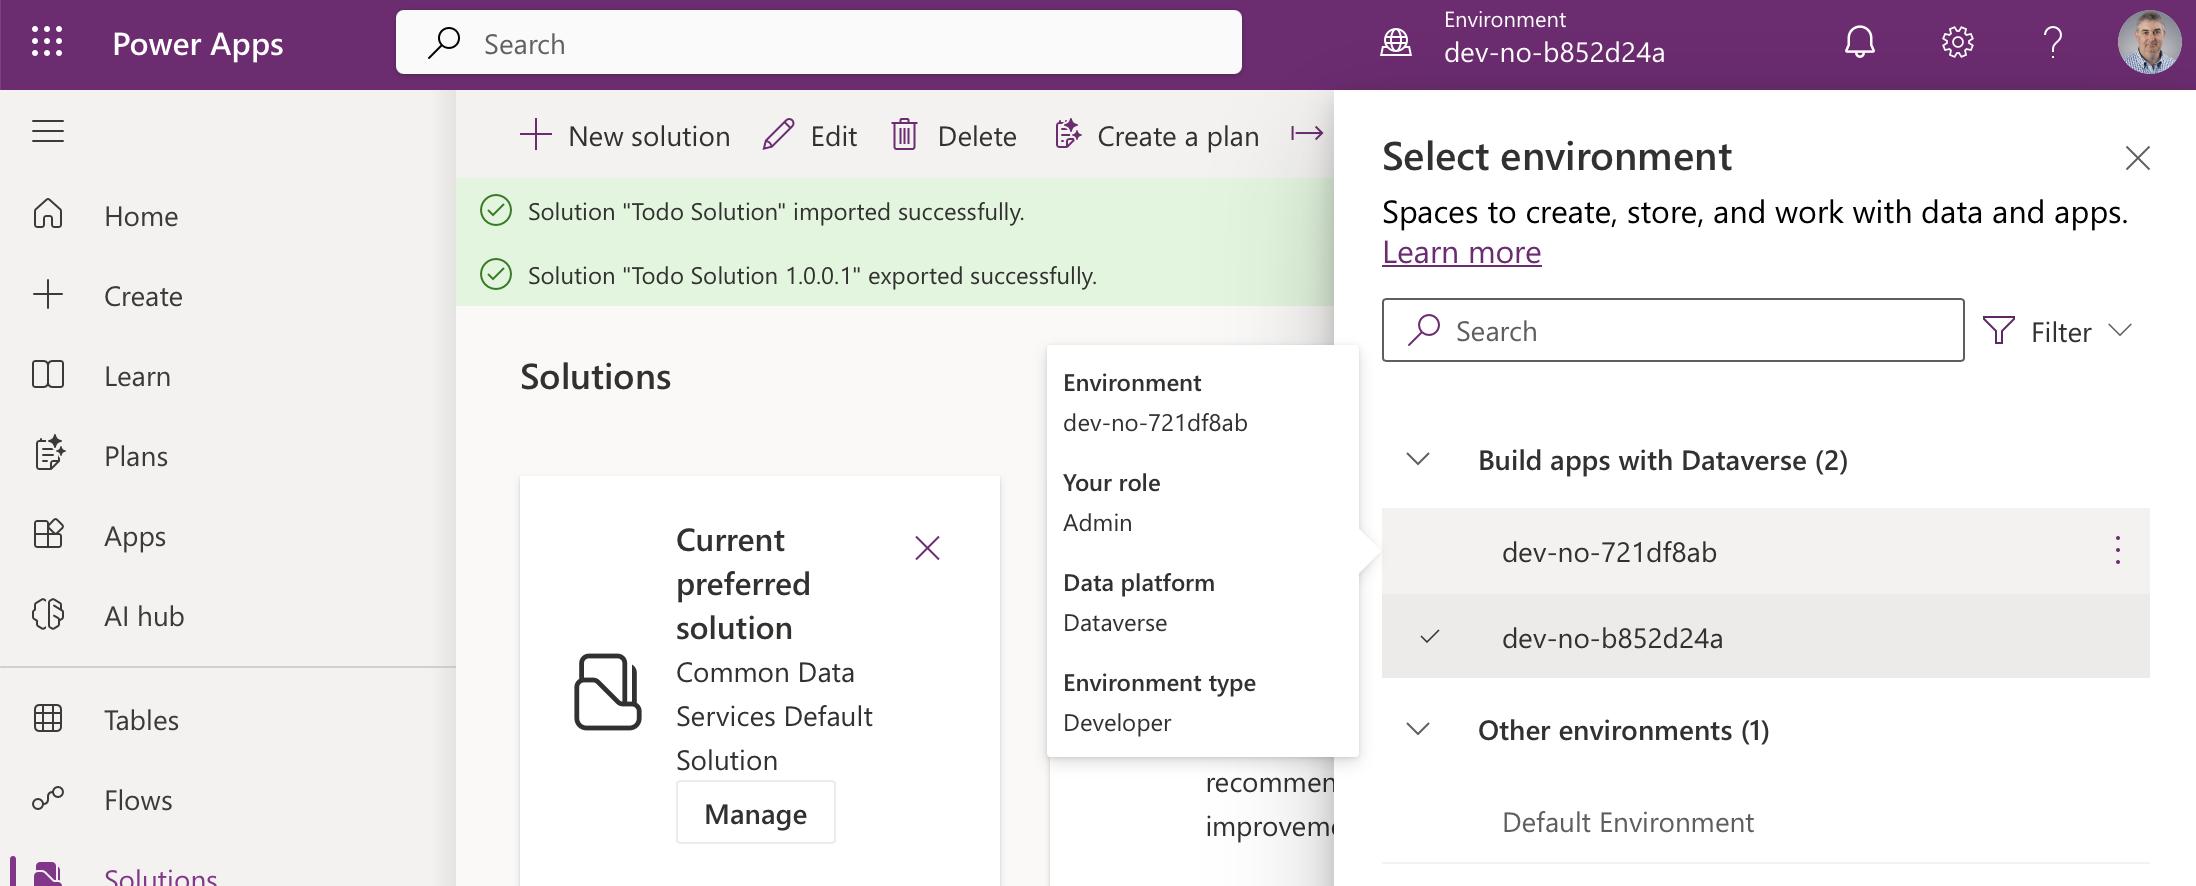Click the environment search field
Image resolution: width=2196 pixels, height=886 pixels.
[x=1673, y=330]
